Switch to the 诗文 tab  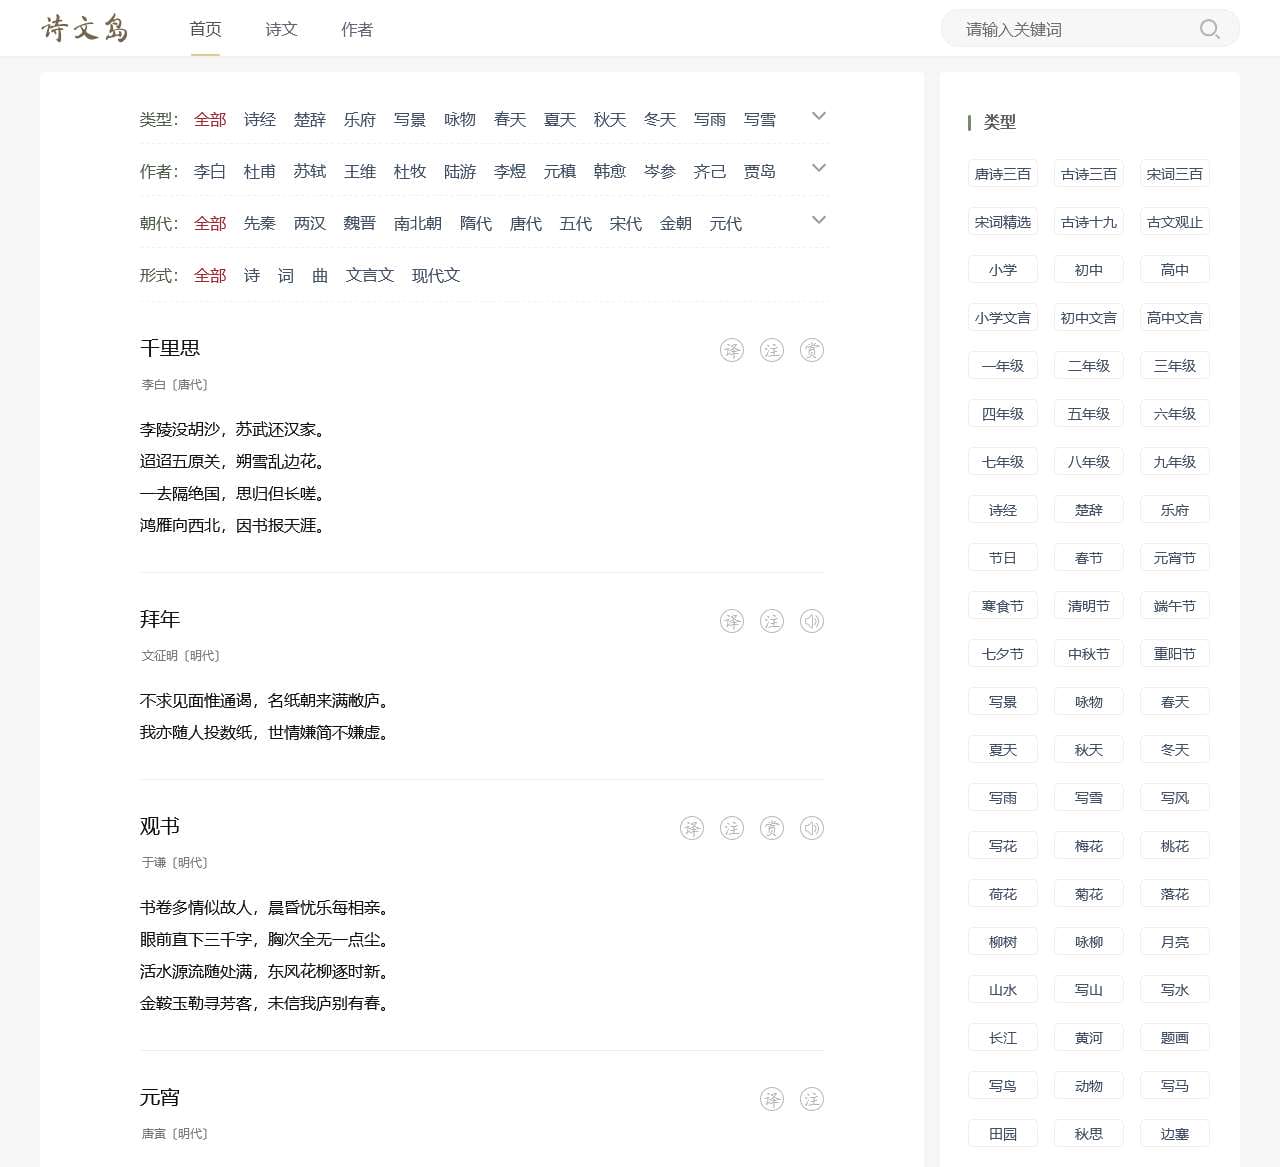tap(280, 29)
